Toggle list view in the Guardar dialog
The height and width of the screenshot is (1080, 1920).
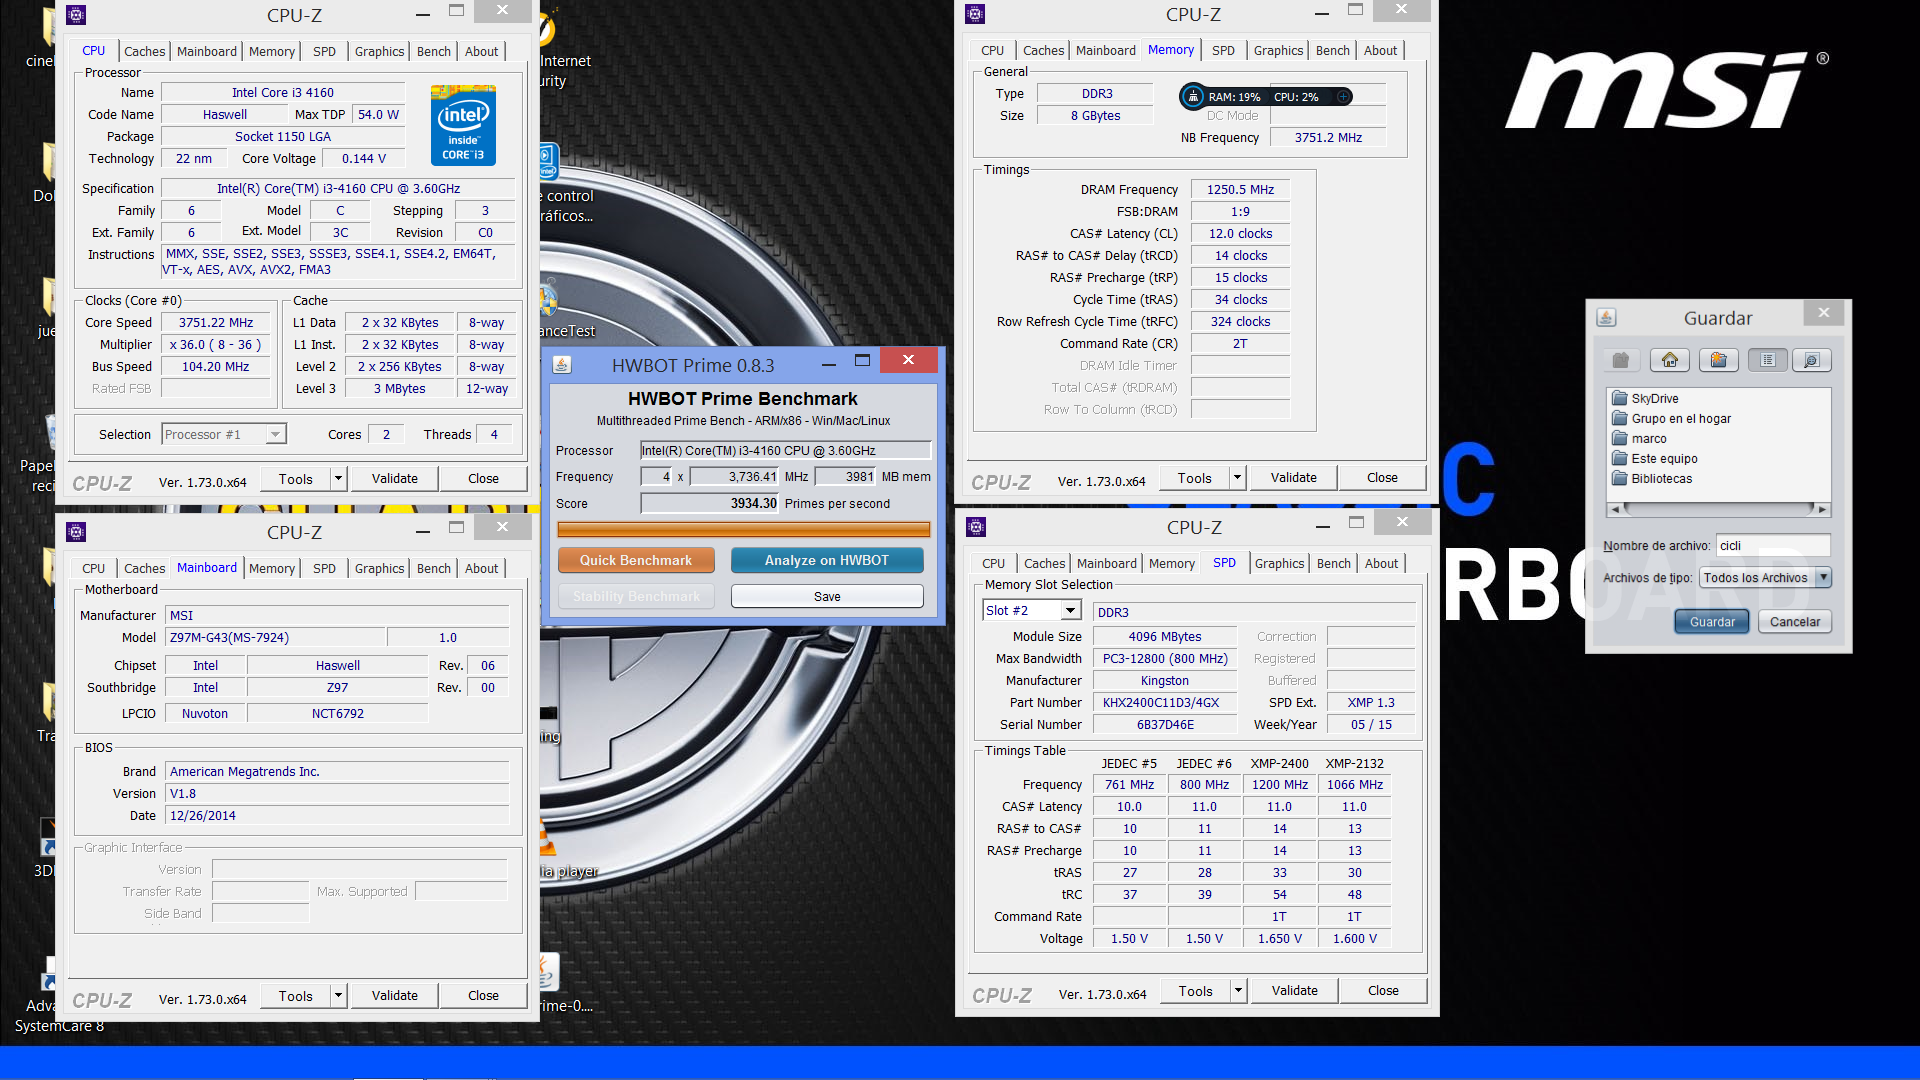[x=1767, y=360]
